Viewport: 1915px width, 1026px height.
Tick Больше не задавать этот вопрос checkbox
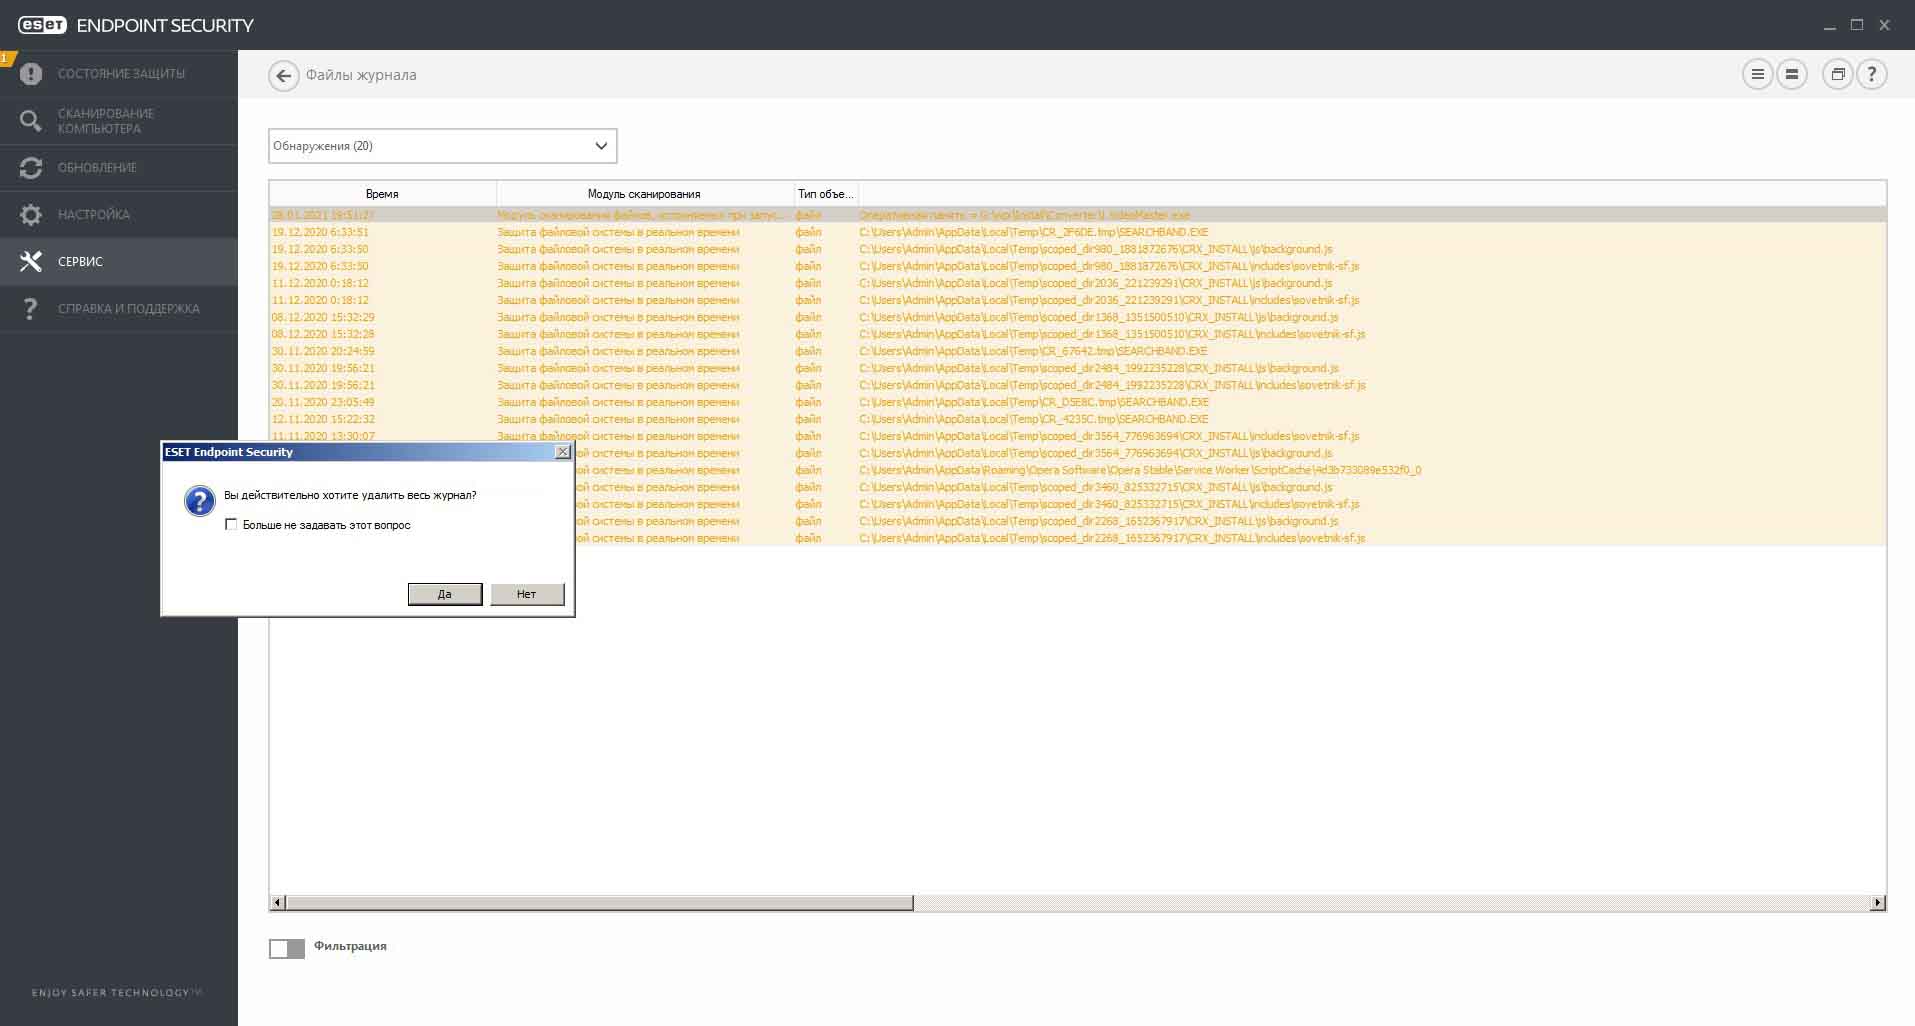click(232, 524)
